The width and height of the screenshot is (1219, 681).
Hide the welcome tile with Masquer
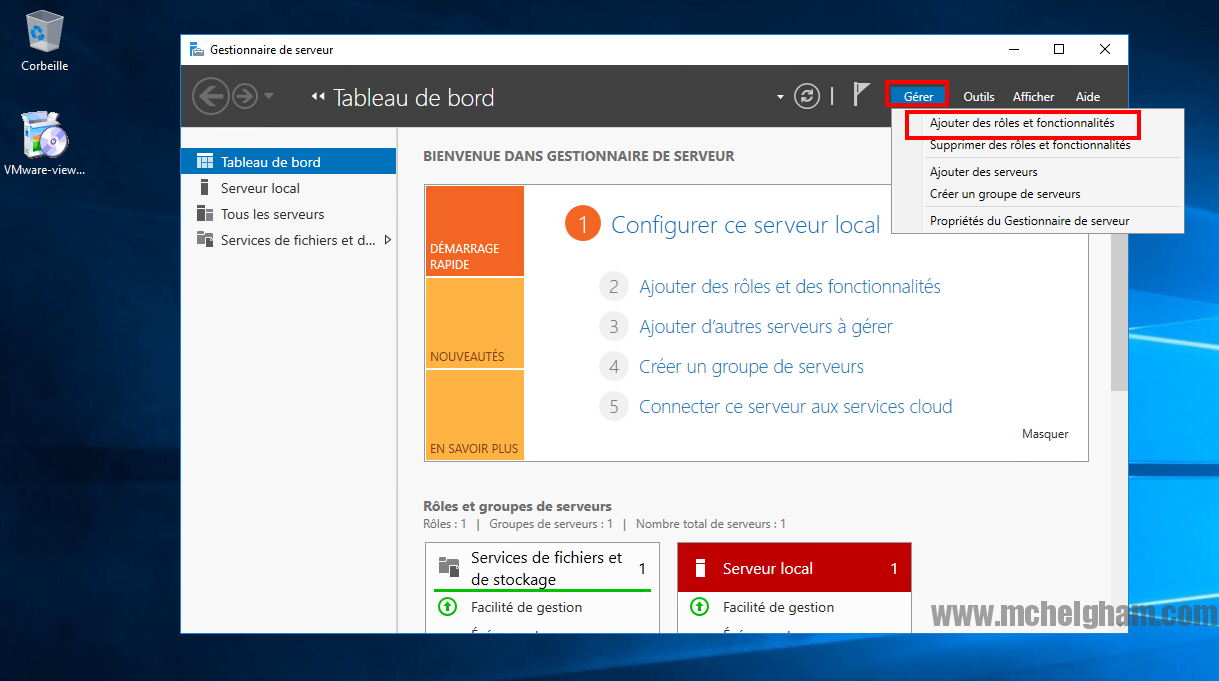click(1045, 434)
